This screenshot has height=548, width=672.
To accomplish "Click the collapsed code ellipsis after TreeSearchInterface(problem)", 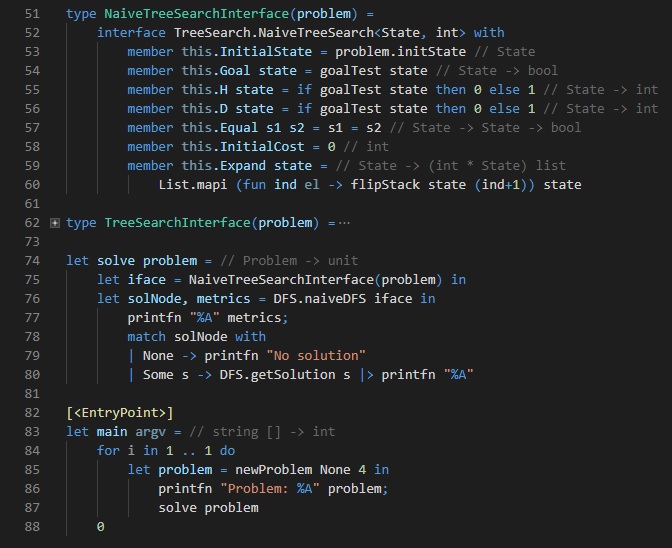I will (x=344, y=222).
